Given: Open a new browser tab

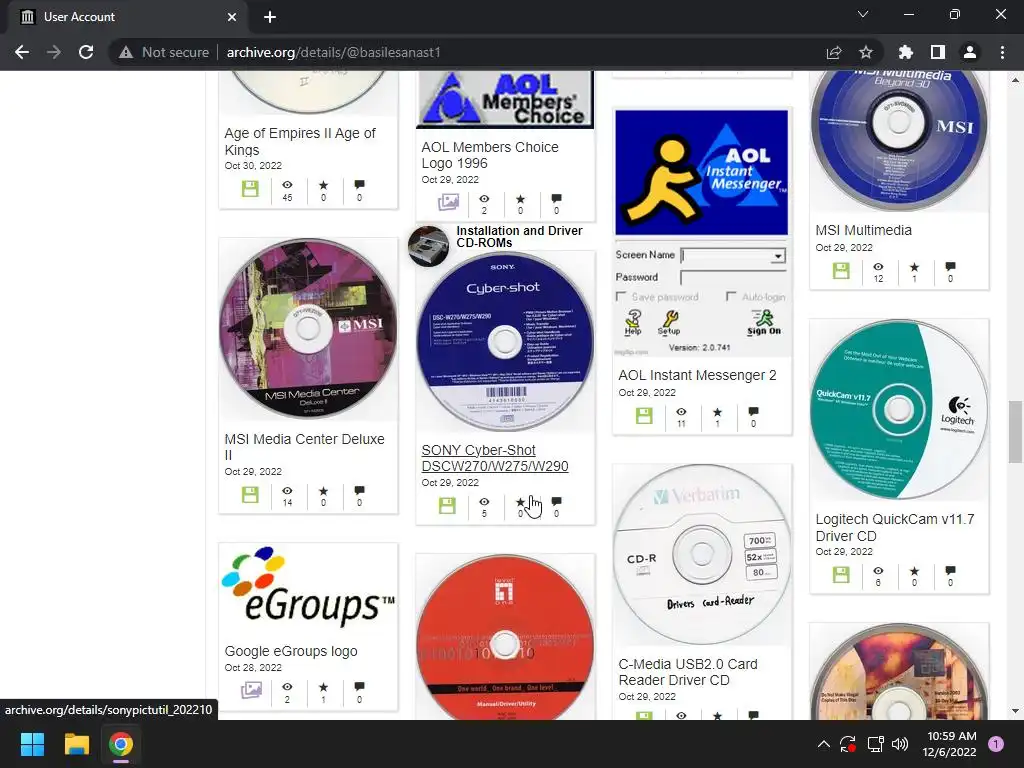Looking at the screenshot, I should 270,17.
